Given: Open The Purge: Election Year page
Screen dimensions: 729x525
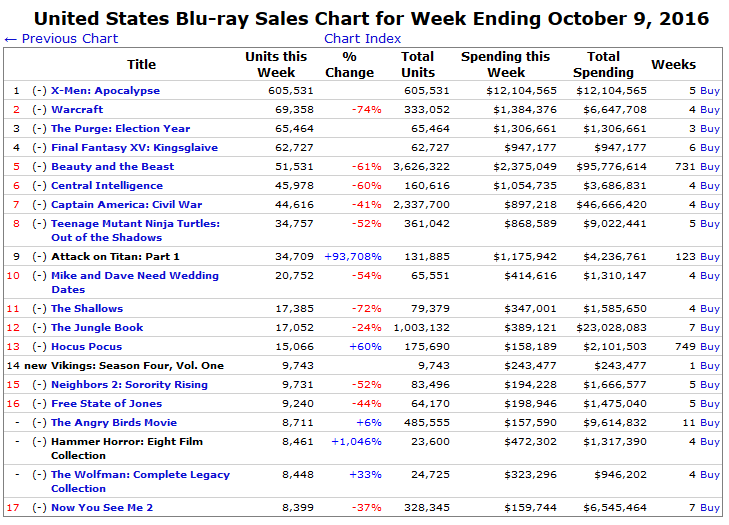Looking at the screenshot, I should coord(120,129).
